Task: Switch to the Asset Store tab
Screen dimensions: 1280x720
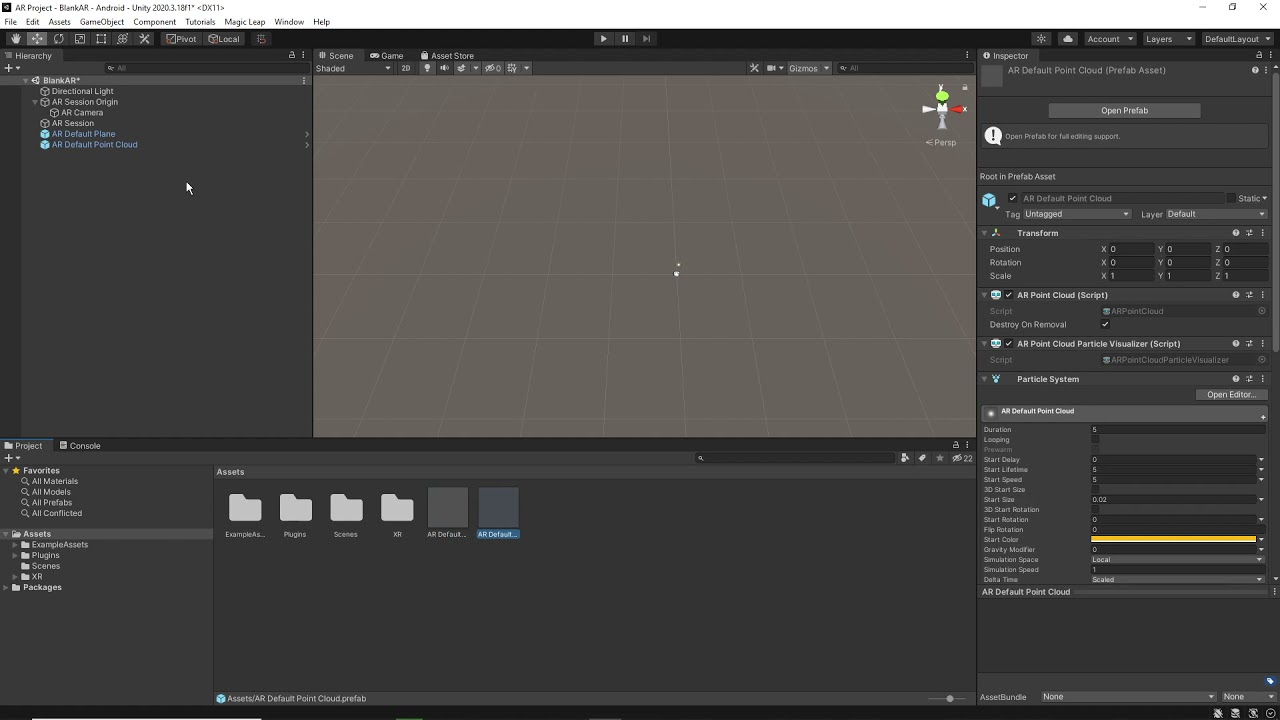Action: (447, 55)
